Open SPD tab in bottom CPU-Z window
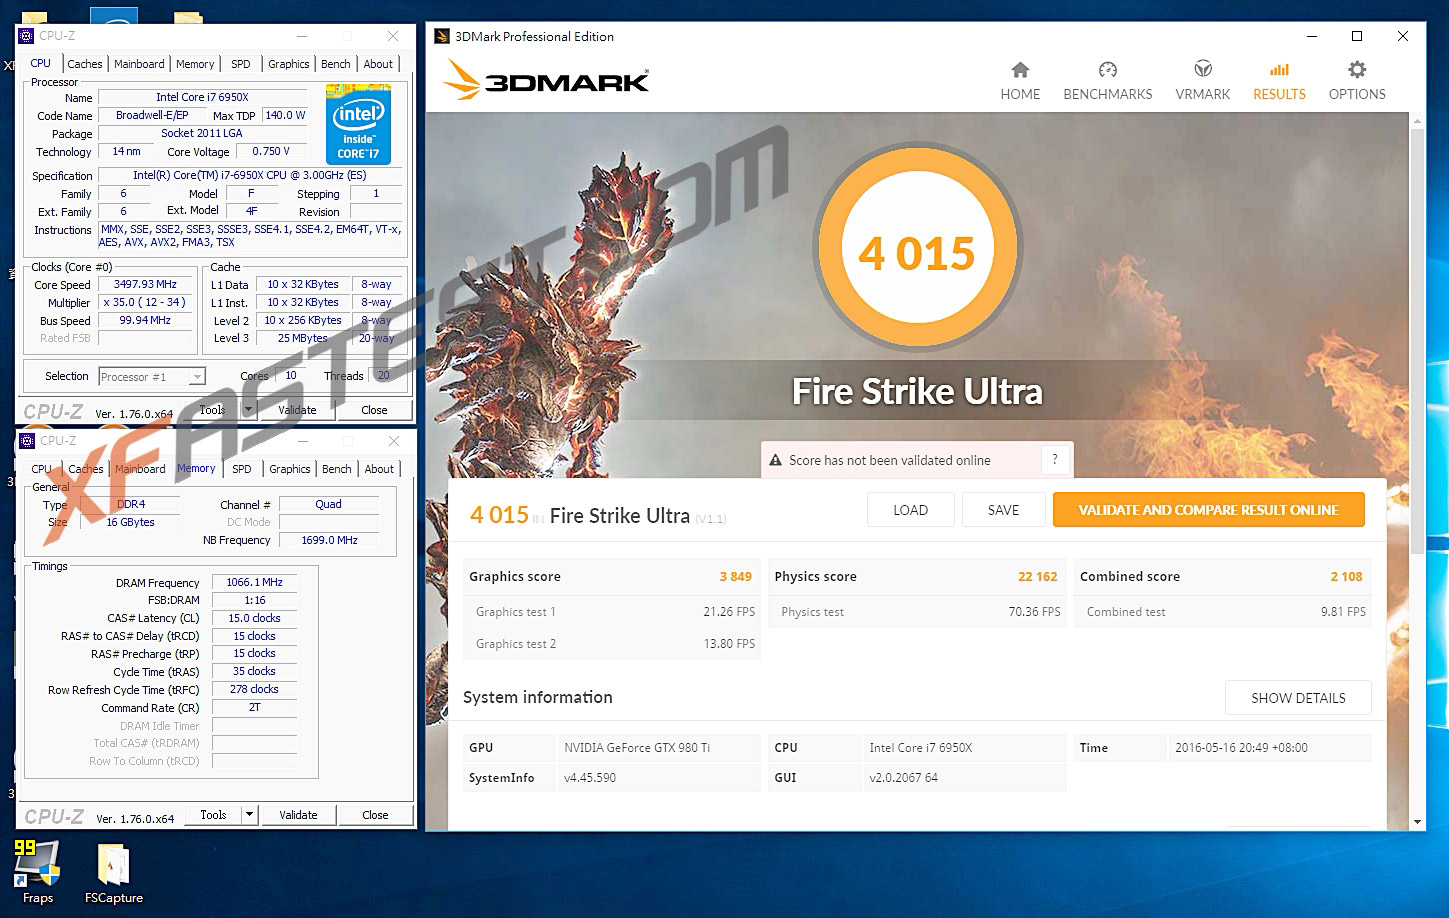This screenshot has height=918, width=1449. tap(242, 469)
